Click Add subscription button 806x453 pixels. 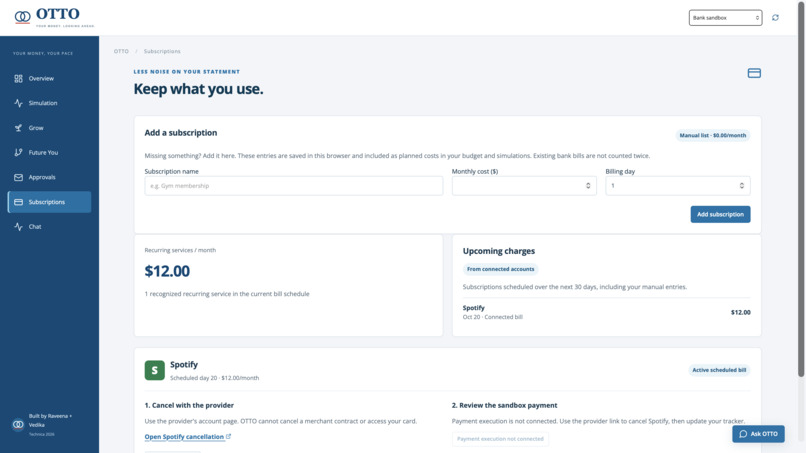point(720,214)
